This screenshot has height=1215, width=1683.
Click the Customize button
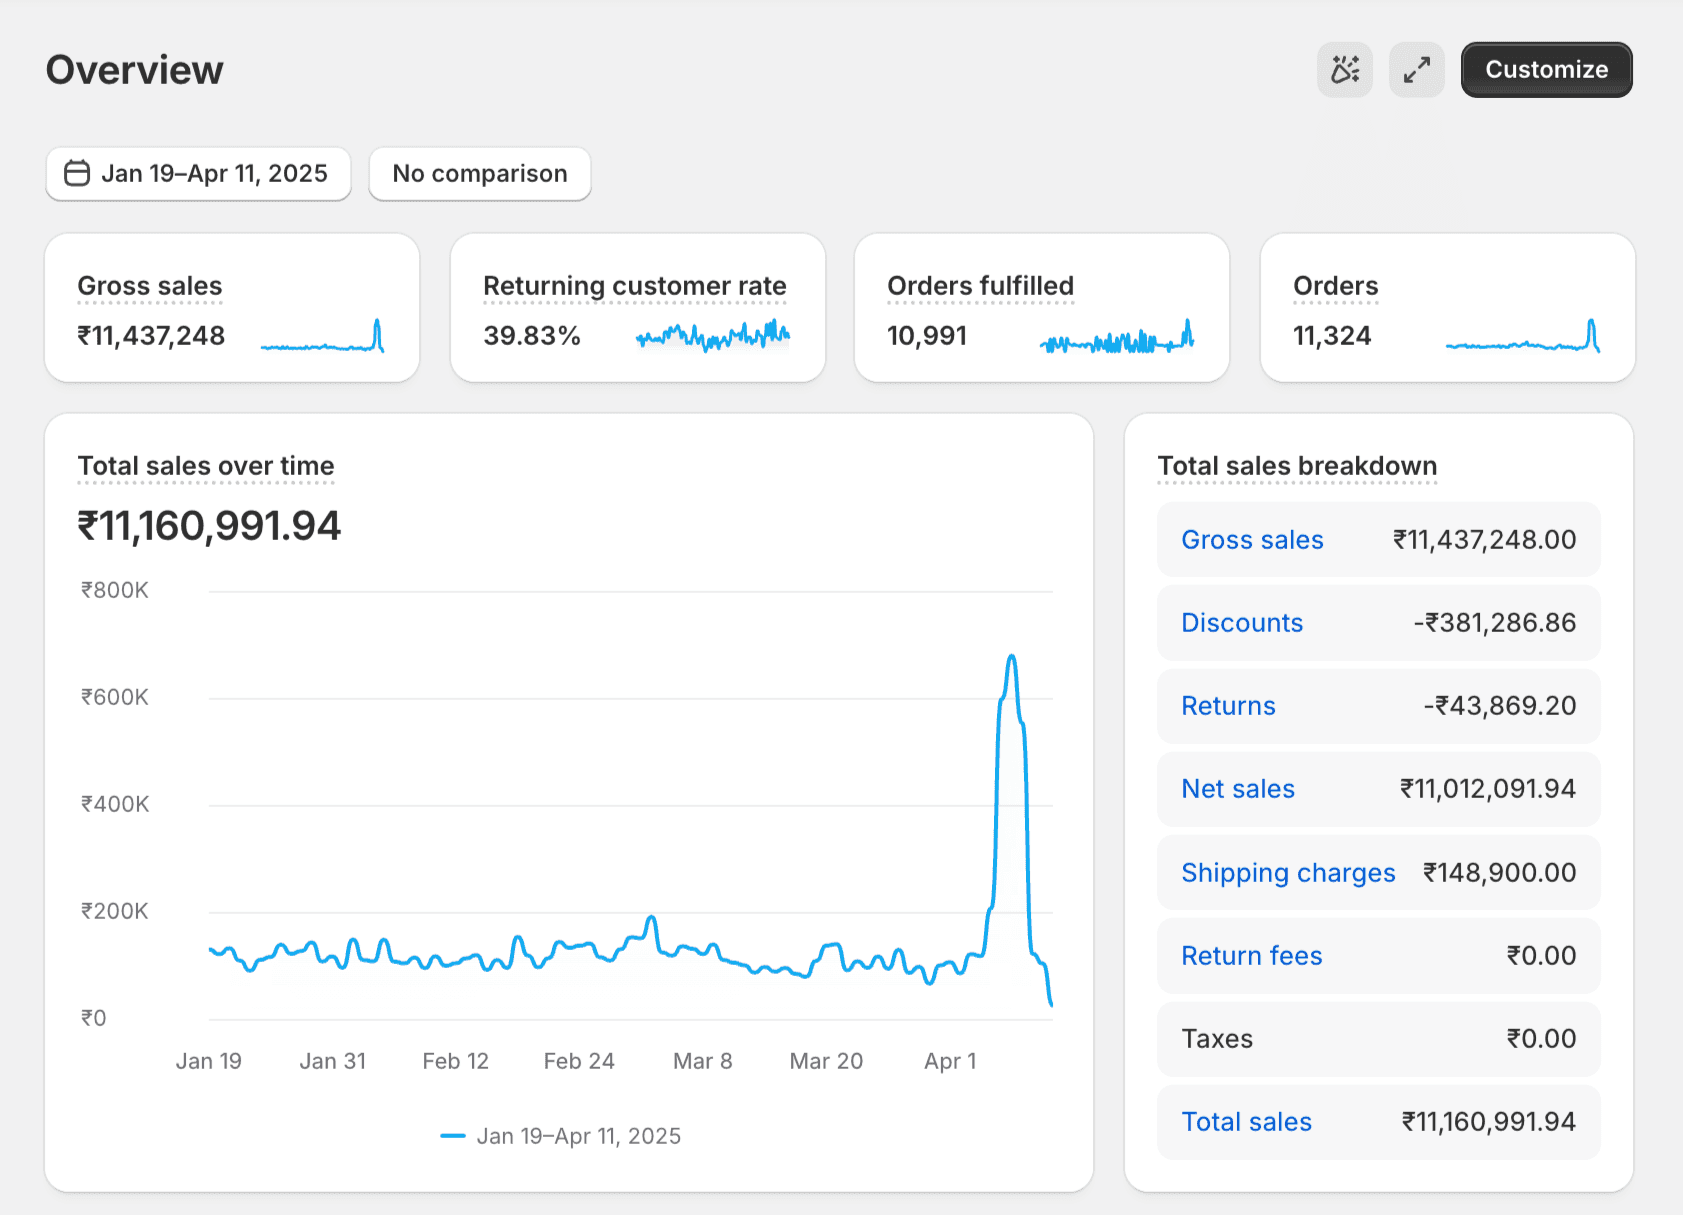[x=1546, y=70]
